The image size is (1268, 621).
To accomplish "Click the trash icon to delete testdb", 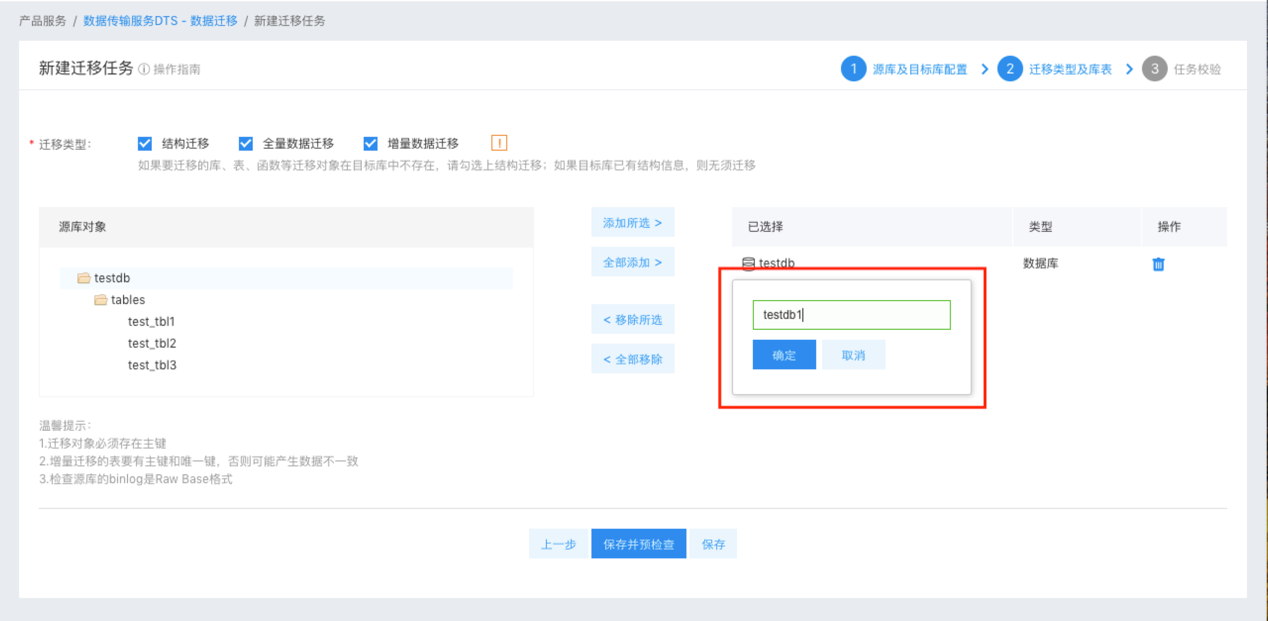I will tap(1158, 264).
